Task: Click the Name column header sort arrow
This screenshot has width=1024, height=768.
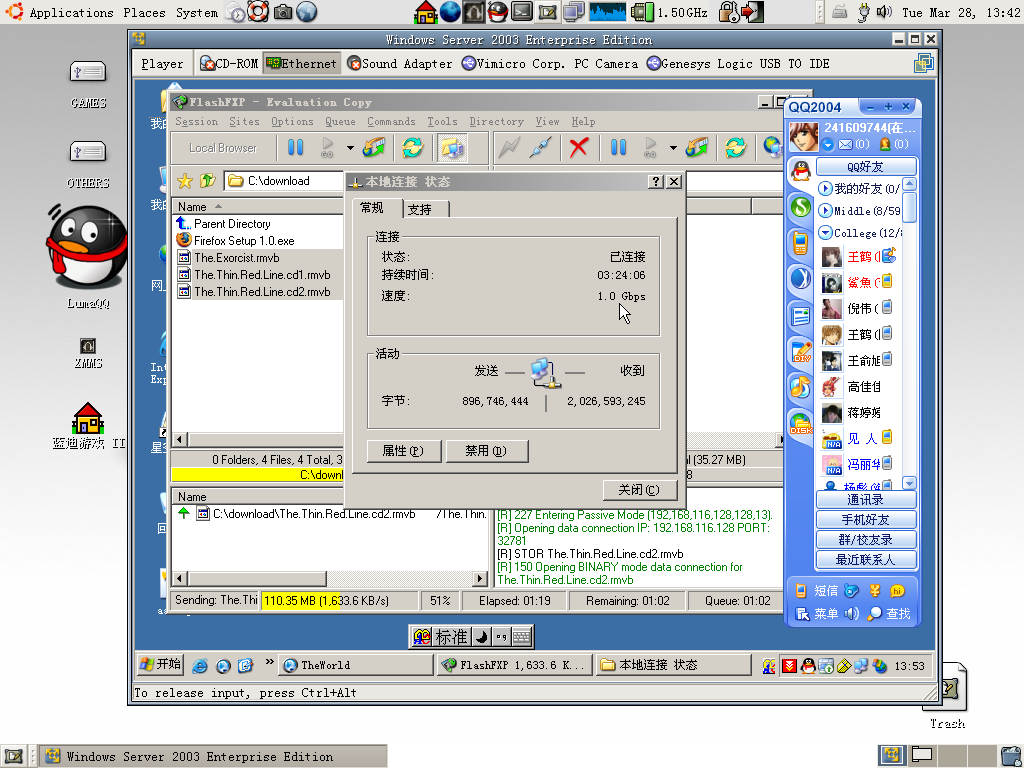Action: (x=218, y=207)
